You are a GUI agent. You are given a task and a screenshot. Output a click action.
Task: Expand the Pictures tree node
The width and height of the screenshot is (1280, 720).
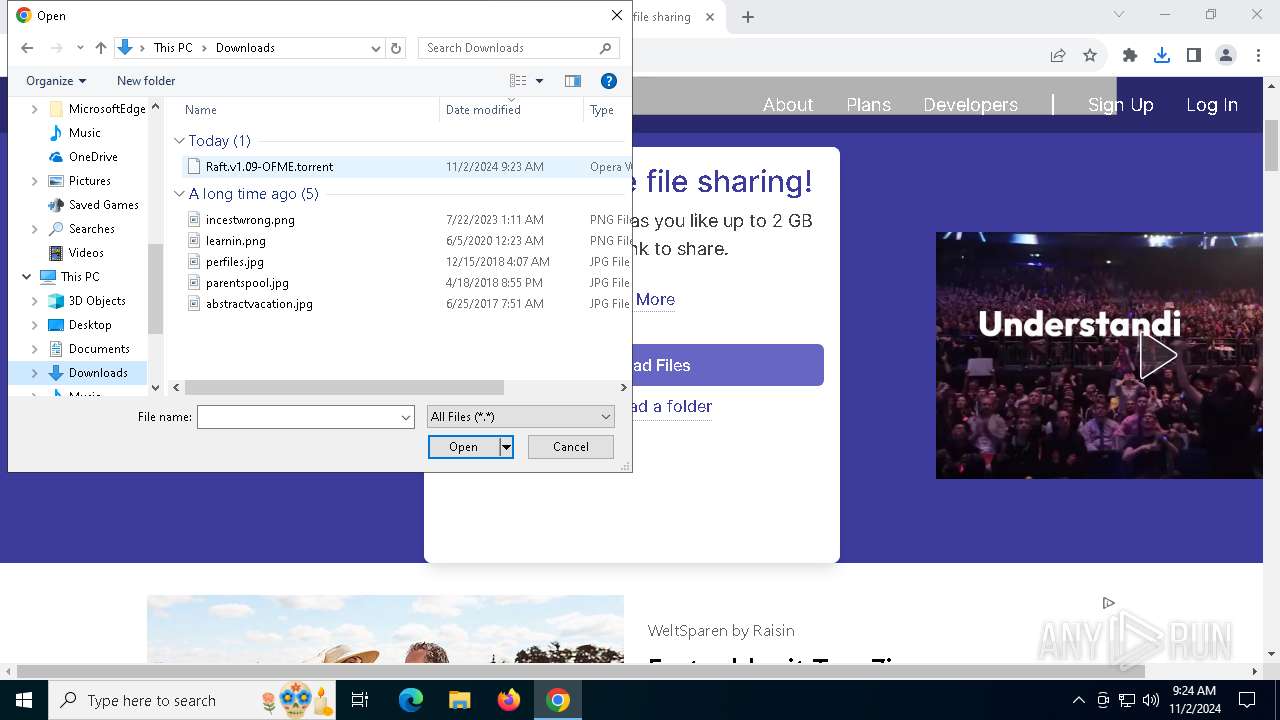[x=35, y=181]
